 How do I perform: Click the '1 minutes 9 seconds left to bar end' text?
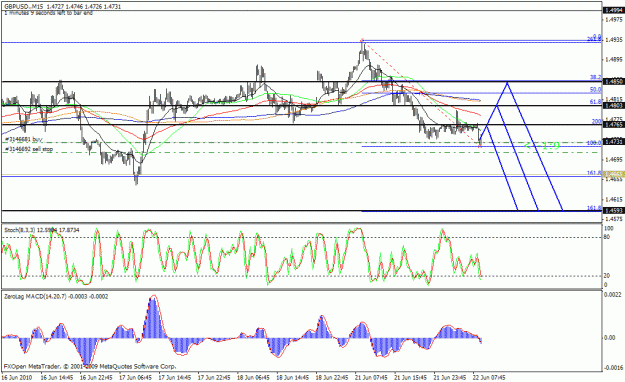point(49,13)
